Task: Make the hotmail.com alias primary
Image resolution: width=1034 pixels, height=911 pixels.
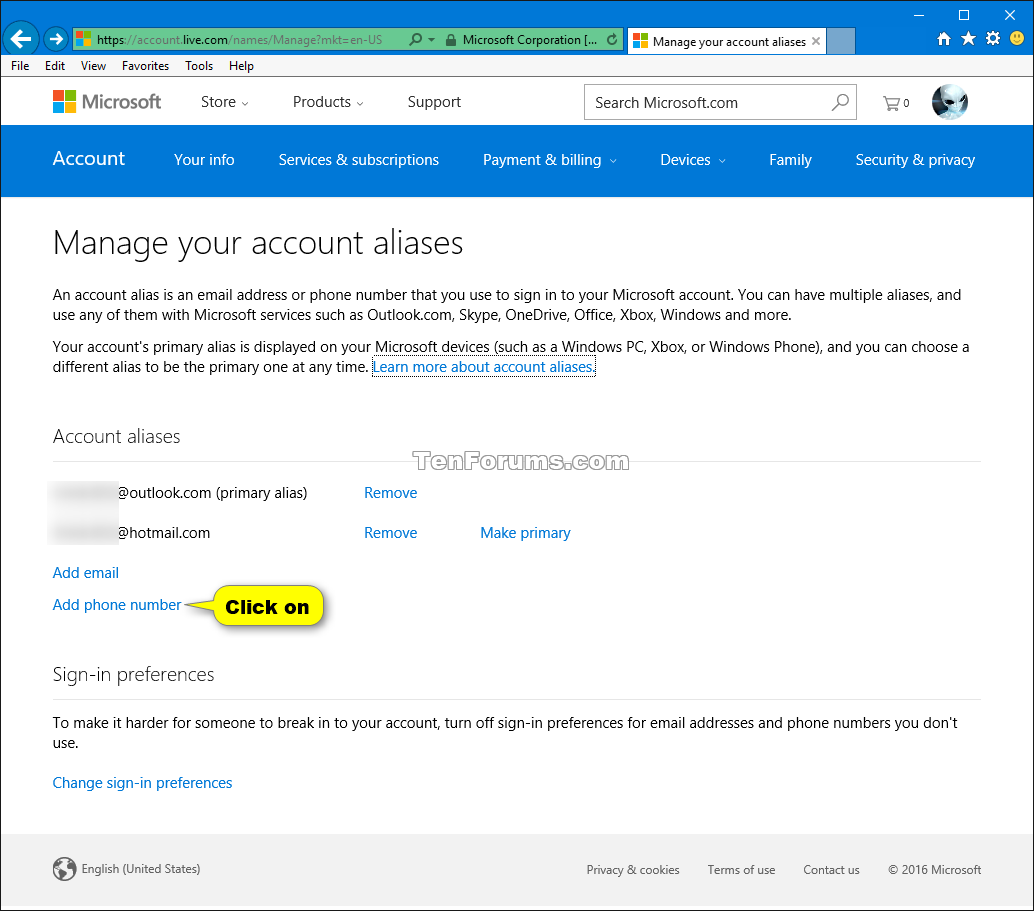Action: 525,532
